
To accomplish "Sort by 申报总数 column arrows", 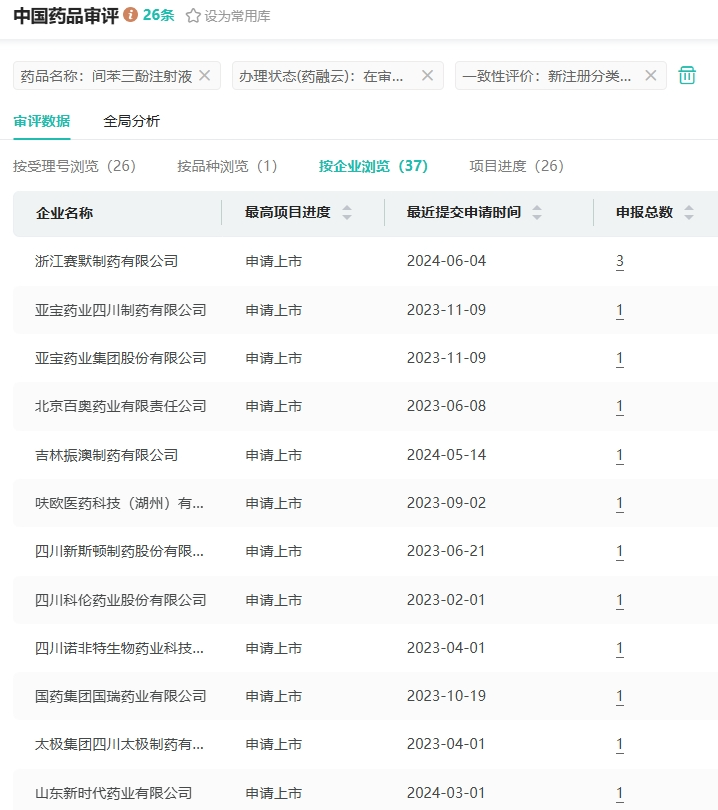I will click(688, 213).
